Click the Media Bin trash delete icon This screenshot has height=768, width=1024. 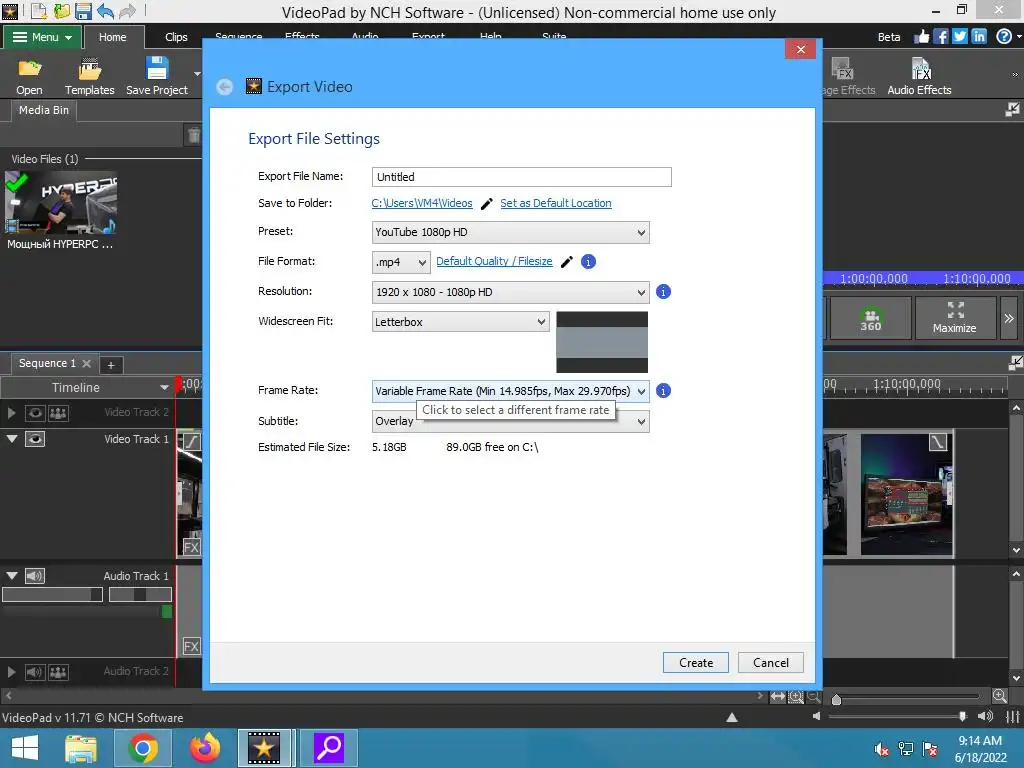(194, 135)
